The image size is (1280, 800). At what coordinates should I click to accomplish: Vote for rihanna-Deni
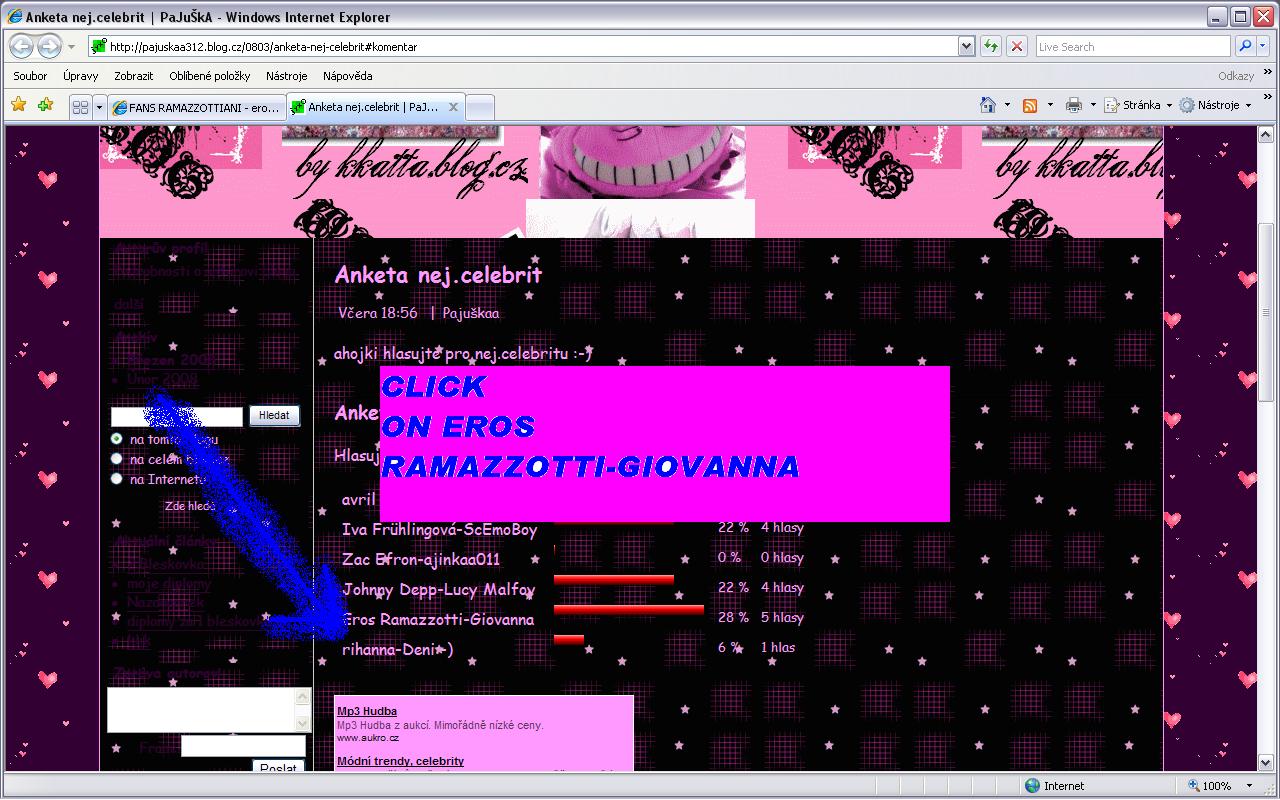point(397,650)
